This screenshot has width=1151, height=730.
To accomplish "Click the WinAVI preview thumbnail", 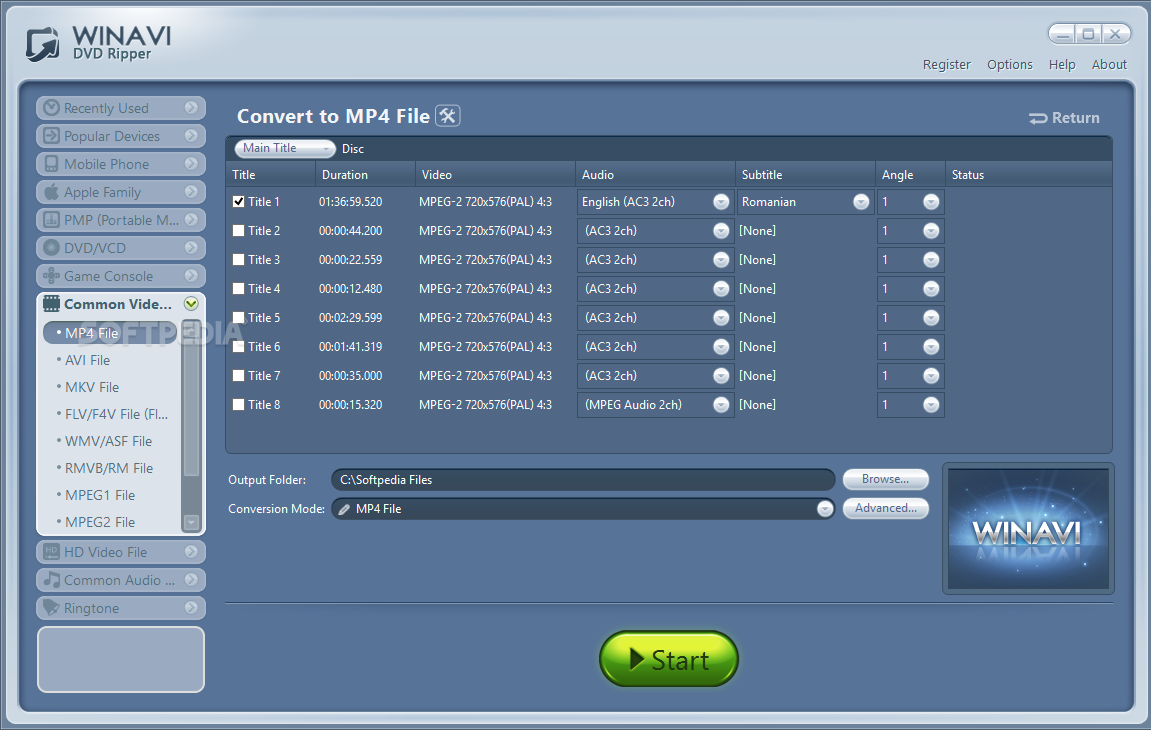I will tap(1028, 529).
